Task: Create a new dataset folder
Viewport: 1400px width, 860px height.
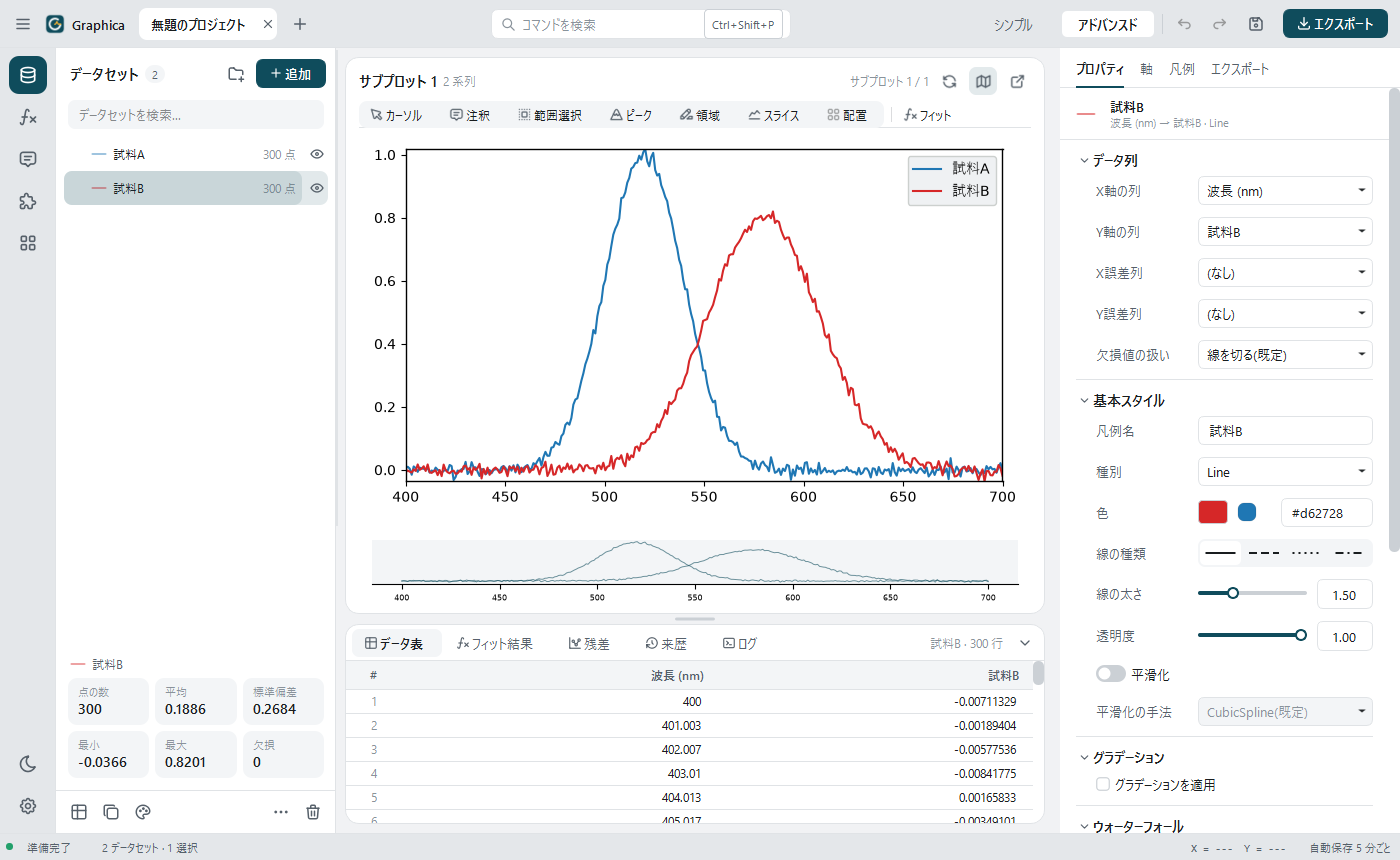Action: pos(236,74)
